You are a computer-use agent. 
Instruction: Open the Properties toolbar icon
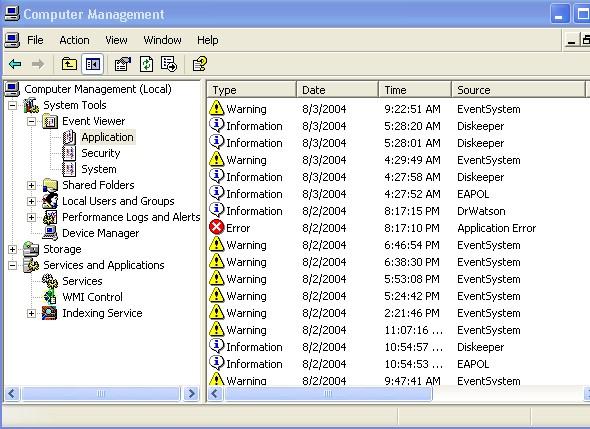coord(123,64)
